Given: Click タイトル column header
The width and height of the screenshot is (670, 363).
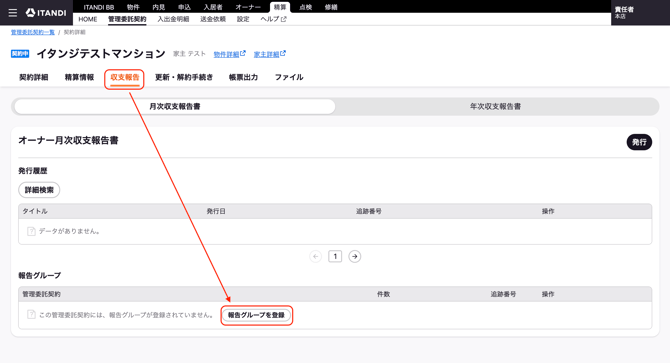Looking at the screenshot, I should [35, 211].
